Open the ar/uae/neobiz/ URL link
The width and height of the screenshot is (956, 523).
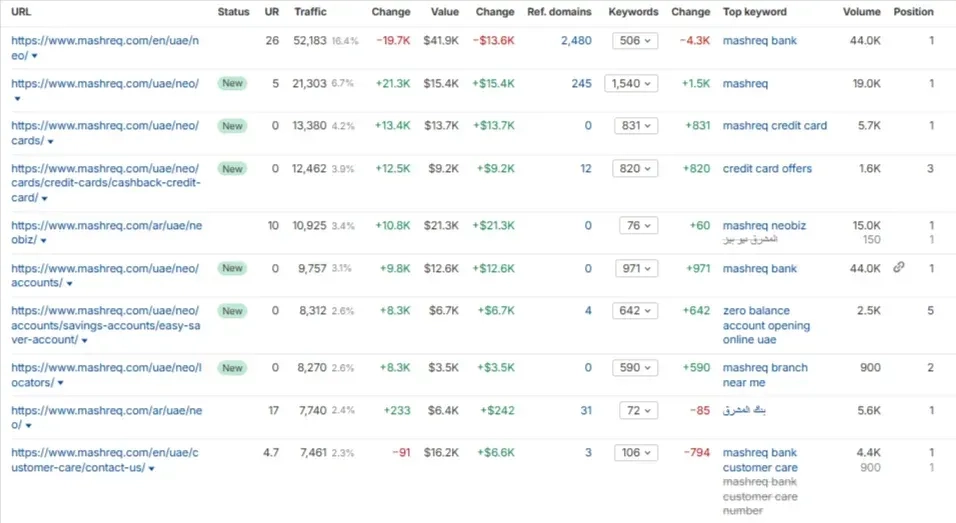(107, 232)
